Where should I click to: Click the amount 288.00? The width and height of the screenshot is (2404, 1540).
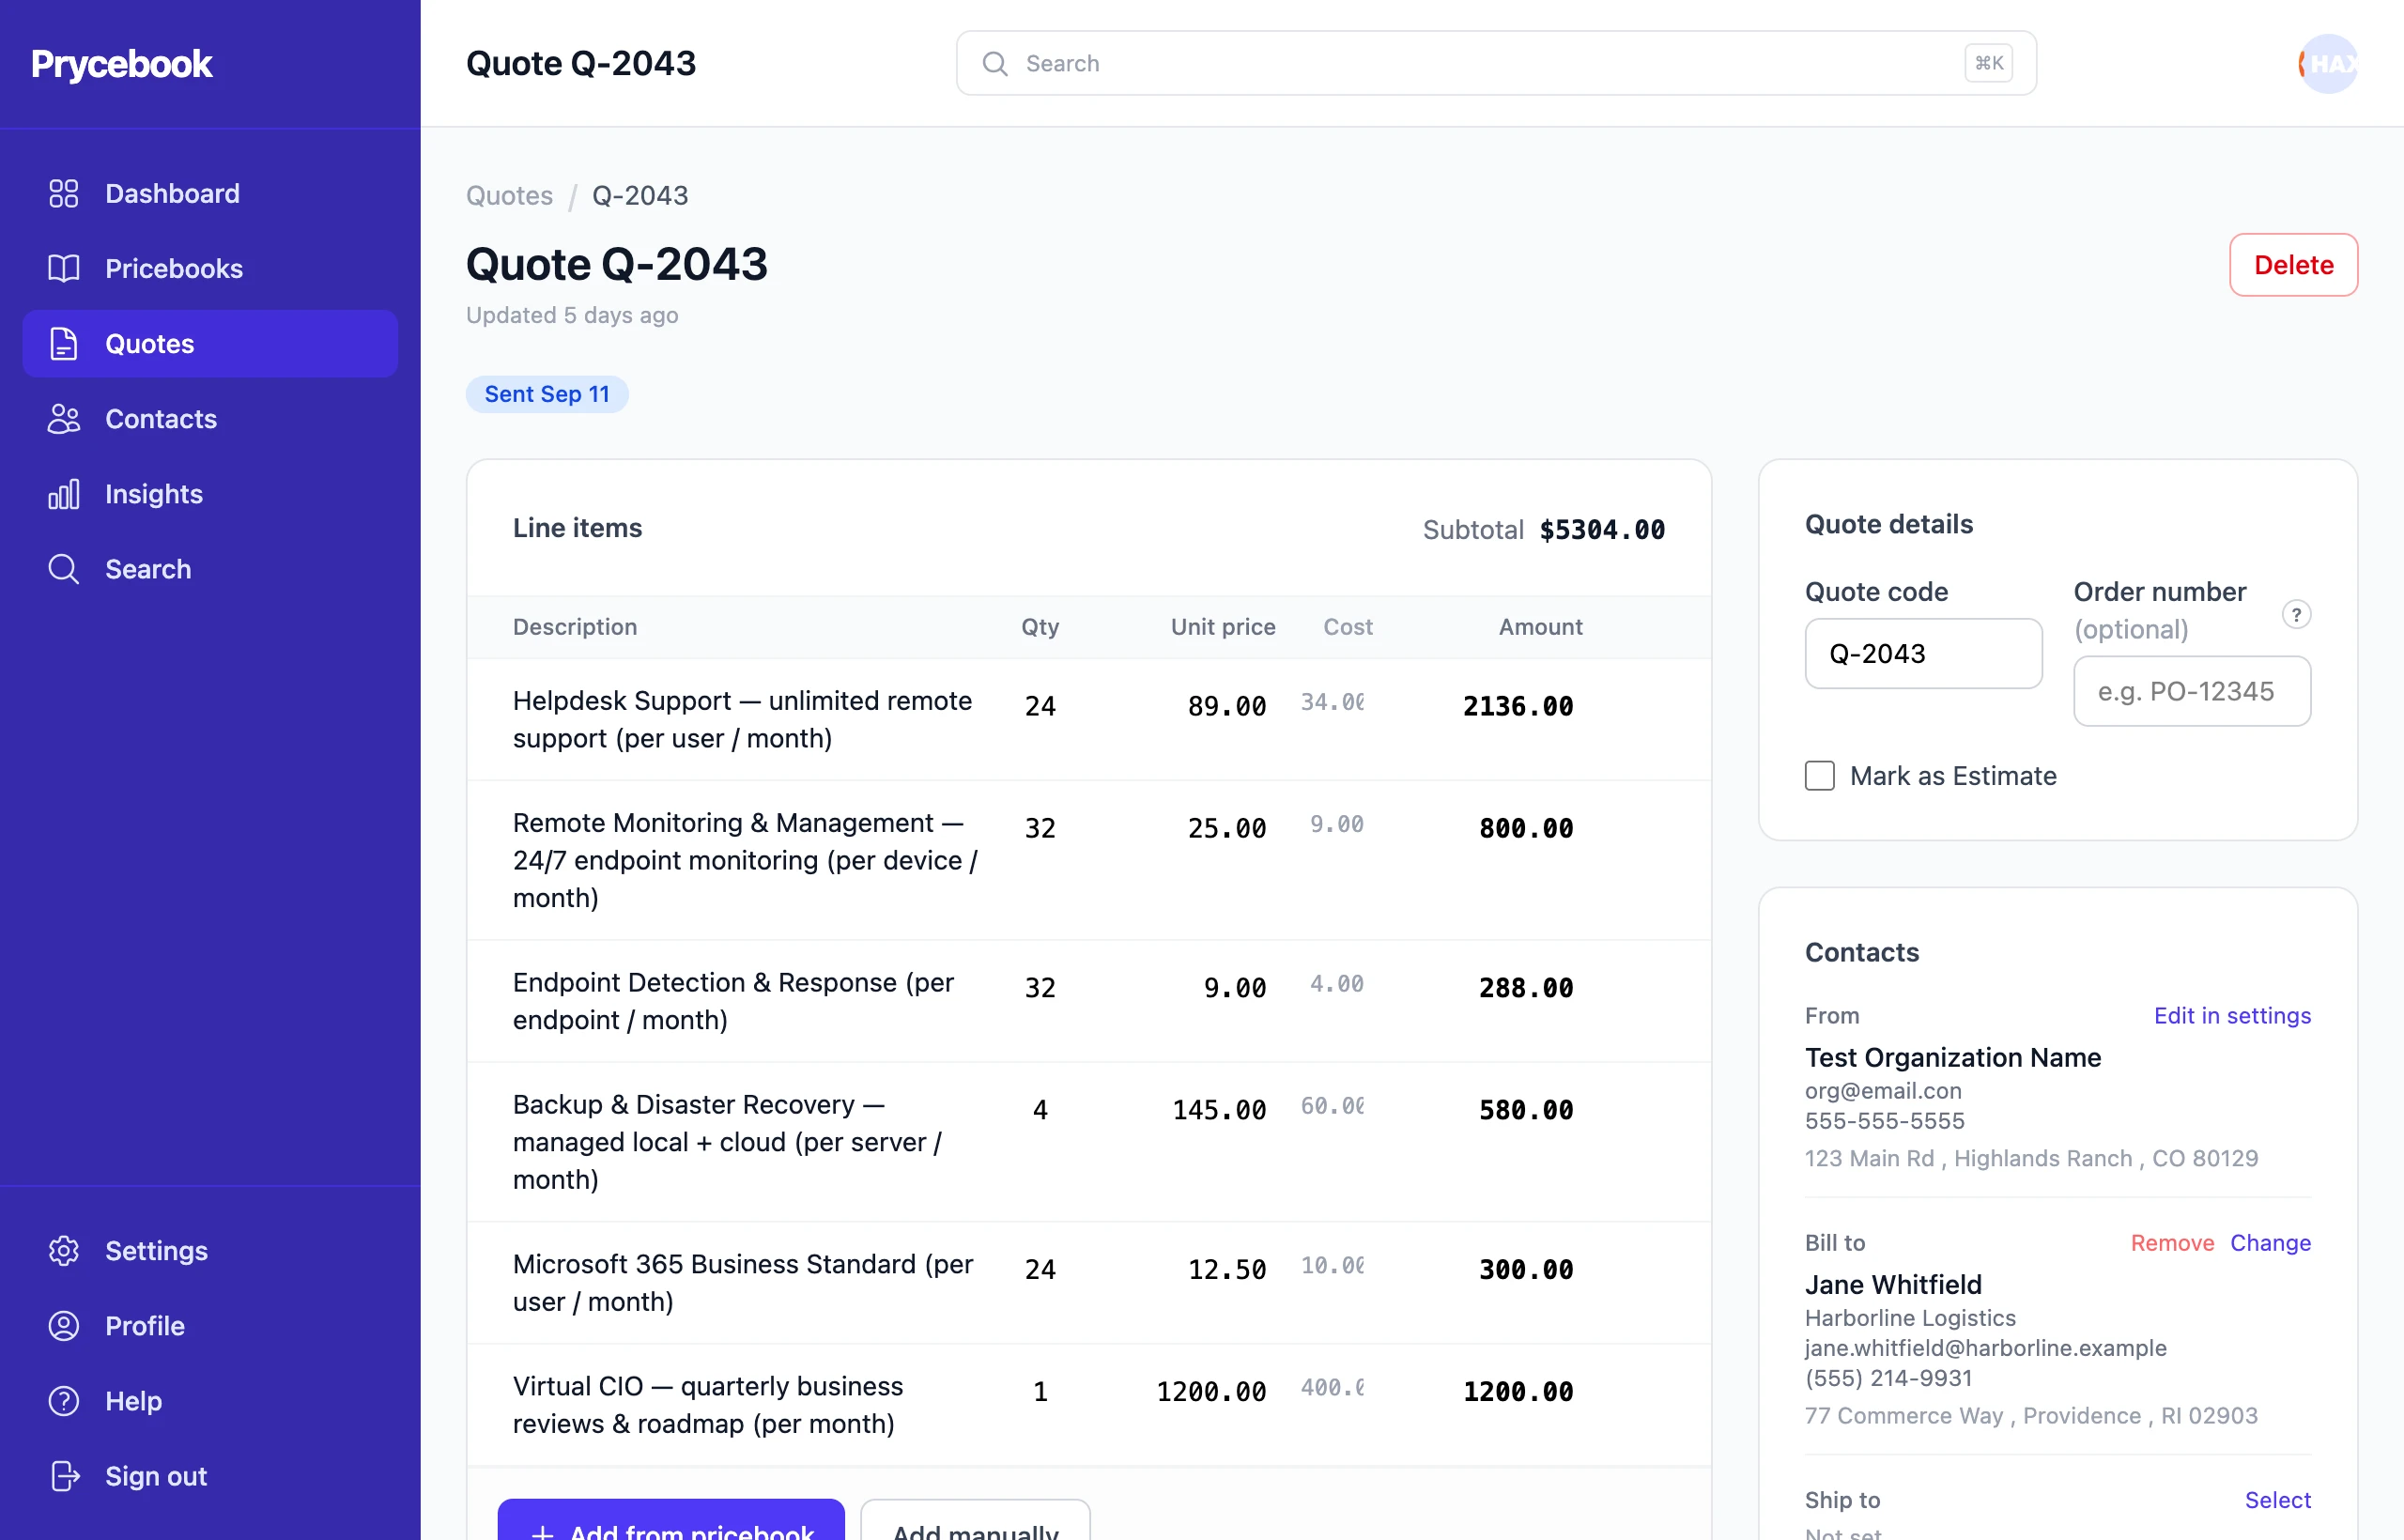(1526, 988)
